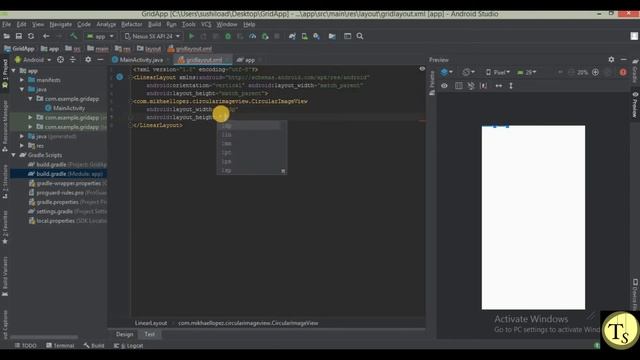Open the AVD Manager icon
Image resolution: width=640 pixels, height=360 pixels.
click(304, 36)
